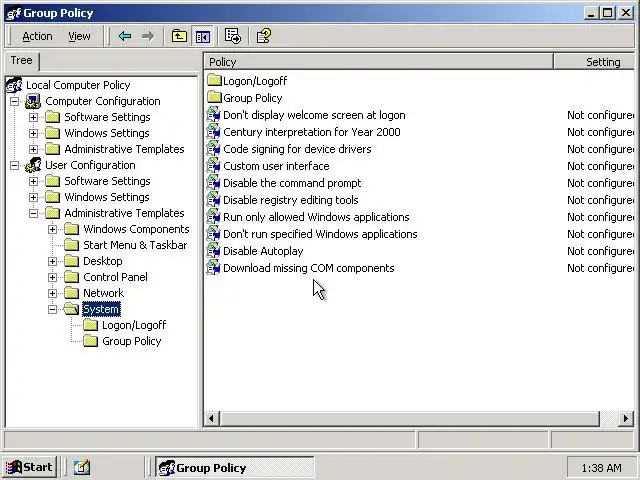Viewport: 640px width, 480px height.
Task: Expand Software Settings under Computer Configuration
Action: (33, 117)
